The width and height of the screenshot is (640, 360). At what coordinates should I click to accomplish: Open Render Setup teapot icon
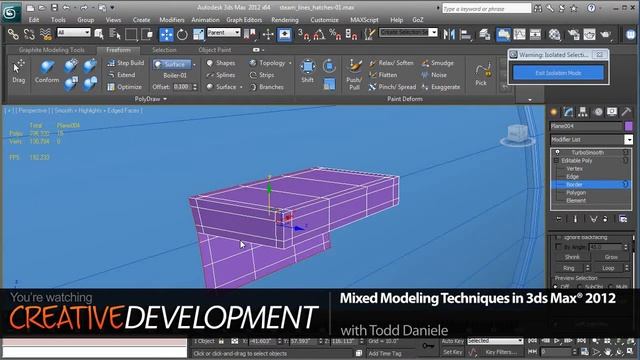(x=573, y=35)
